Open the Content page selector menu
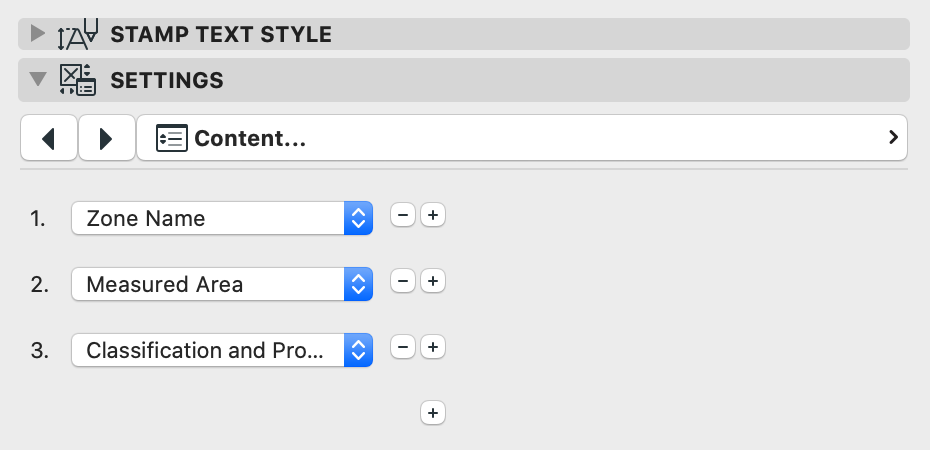930x450 pixels. point(521,138)
